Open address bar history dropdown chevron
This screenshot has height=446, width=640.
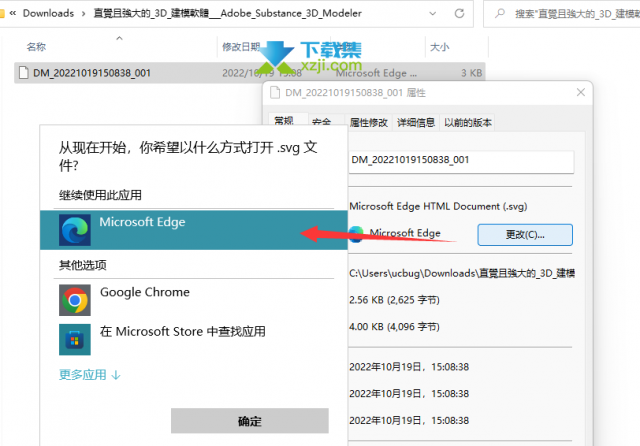[432, 13]
